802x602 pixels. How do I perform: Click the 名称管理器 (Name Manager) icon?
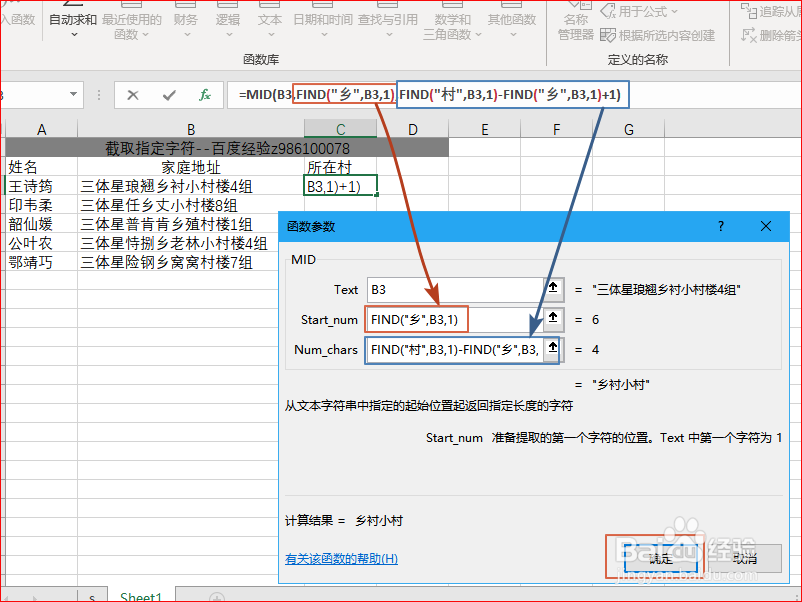tap(576, 22)
